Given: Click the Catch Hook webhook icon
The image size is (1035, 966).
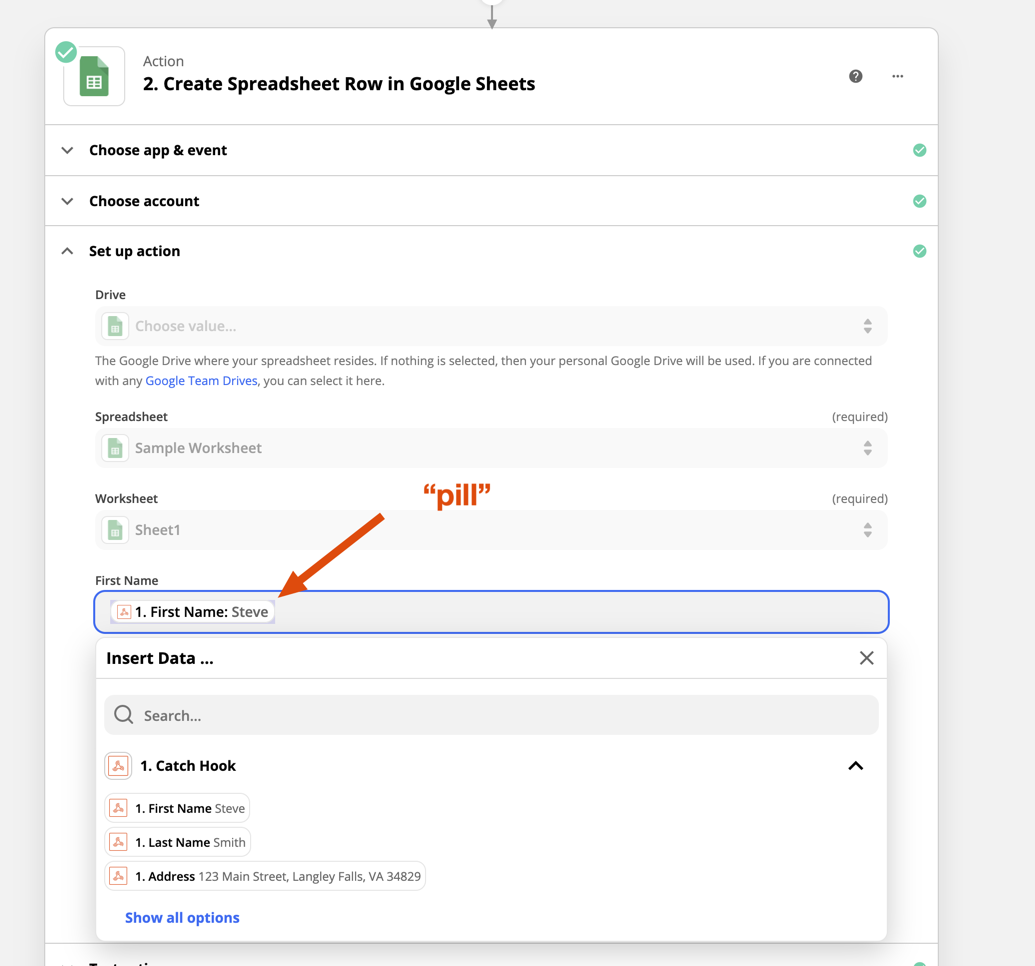Looking at the screenshot, I should pos(118,766).
